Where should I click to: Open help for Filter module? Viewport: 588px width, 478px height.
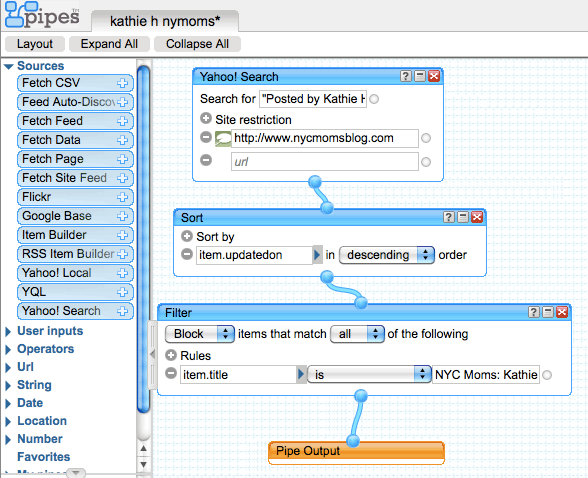coord(534,312)
